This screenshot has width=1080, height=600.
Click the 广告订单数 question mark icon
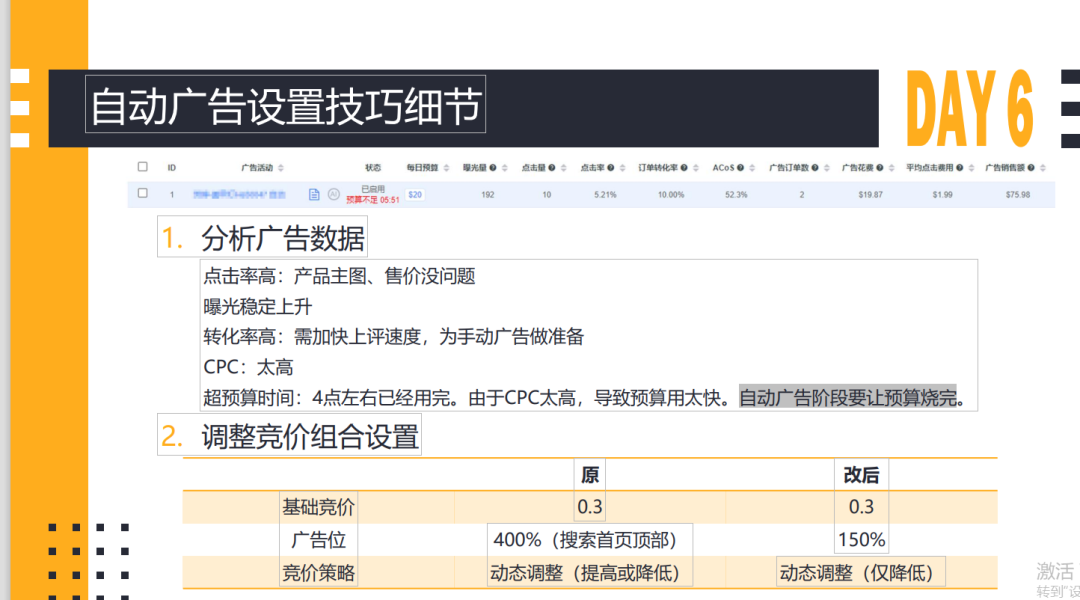click(x=813, y=165)
